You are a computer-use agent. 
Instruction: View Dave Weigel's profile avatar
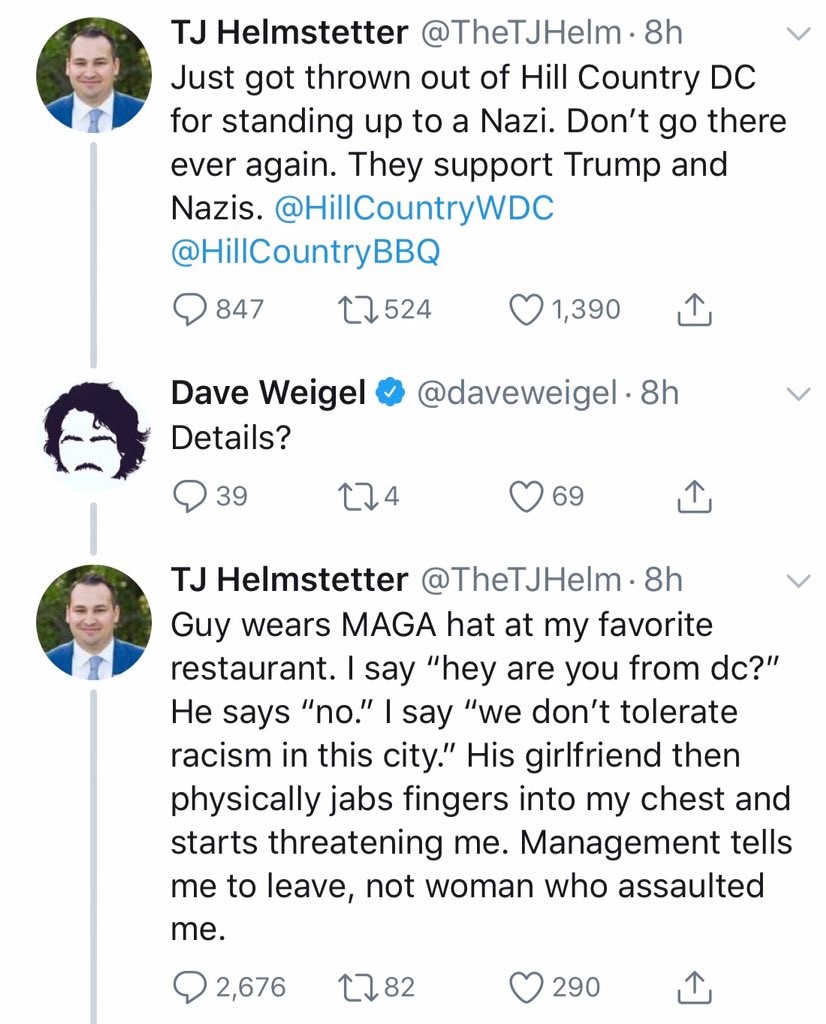click(x=93, y=432)
